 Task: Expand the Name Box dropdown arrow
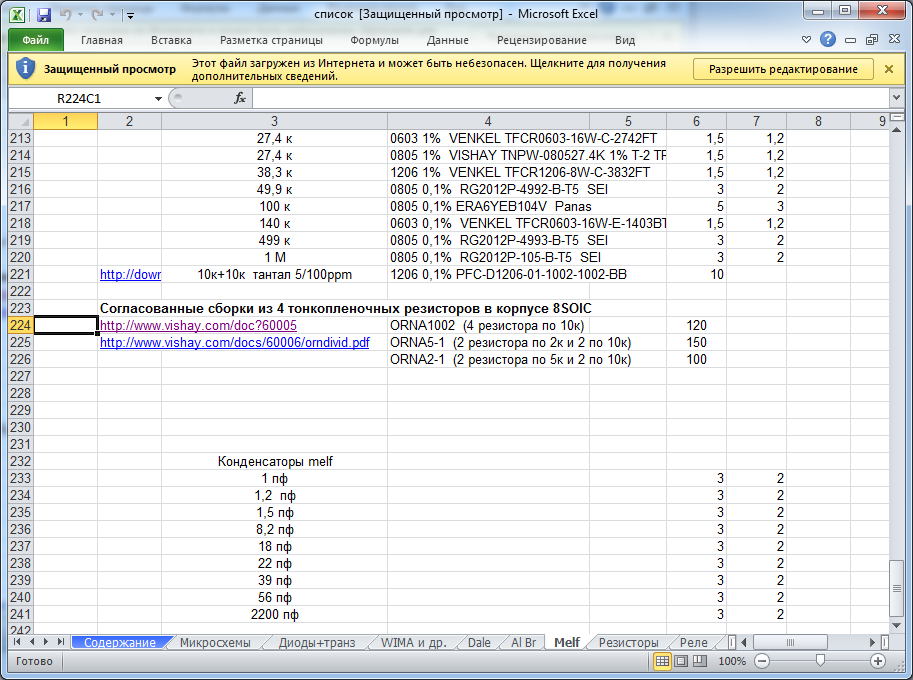158,98
